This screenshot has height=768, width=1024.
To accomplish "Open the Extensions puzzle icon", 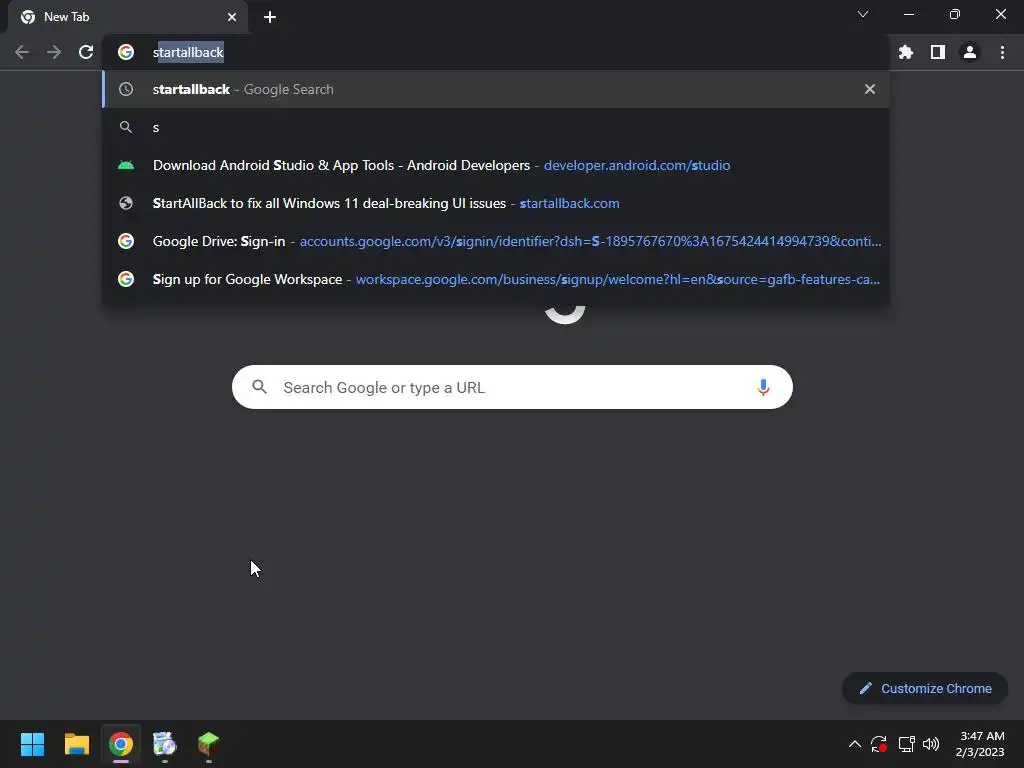I will click(x=906, y=52).
